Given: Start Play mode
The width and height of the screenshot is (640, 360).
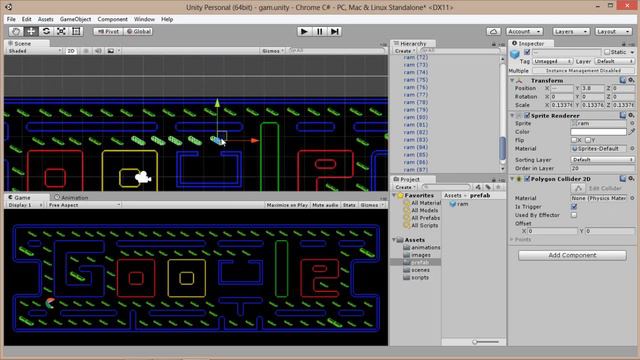Looking at the screenshot, I should 304,31.
